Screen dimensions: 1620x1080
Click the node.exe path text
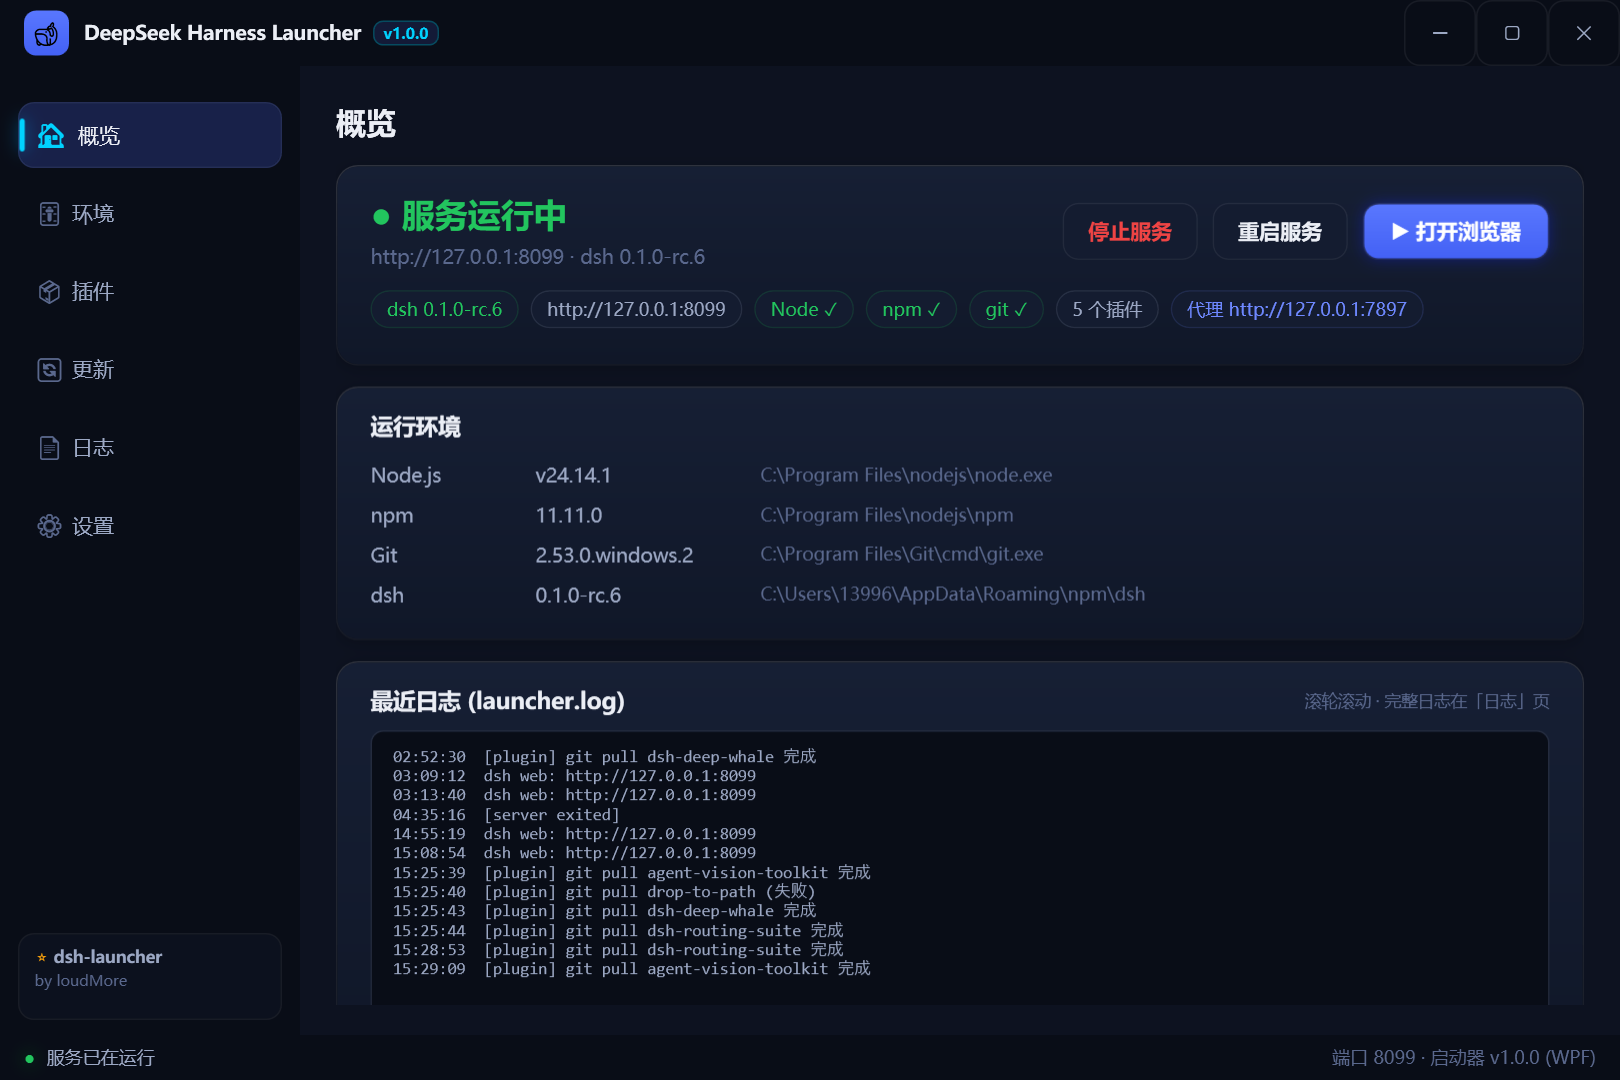click(x=906, y=475)
